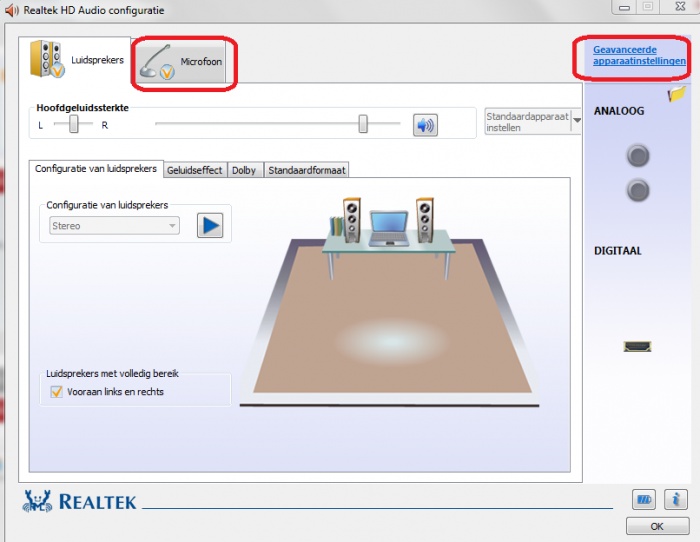The image size is (700, 542).
Task: Expand the Stereo configuration dropdown
Action: click(x=114, y=225)
